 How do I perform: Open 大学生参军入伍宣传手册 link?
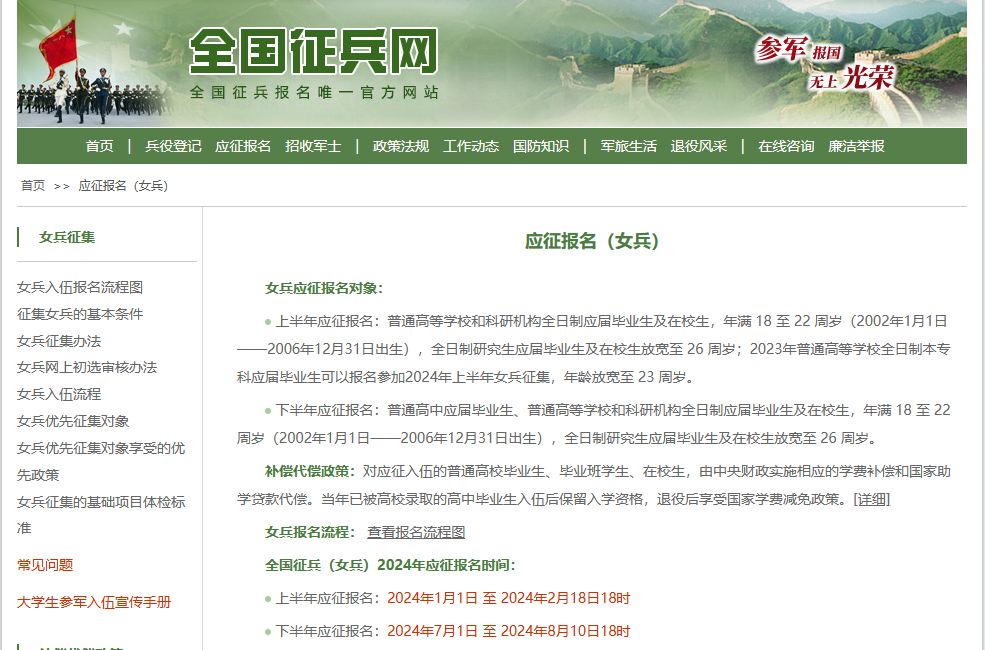click(94, 602)
